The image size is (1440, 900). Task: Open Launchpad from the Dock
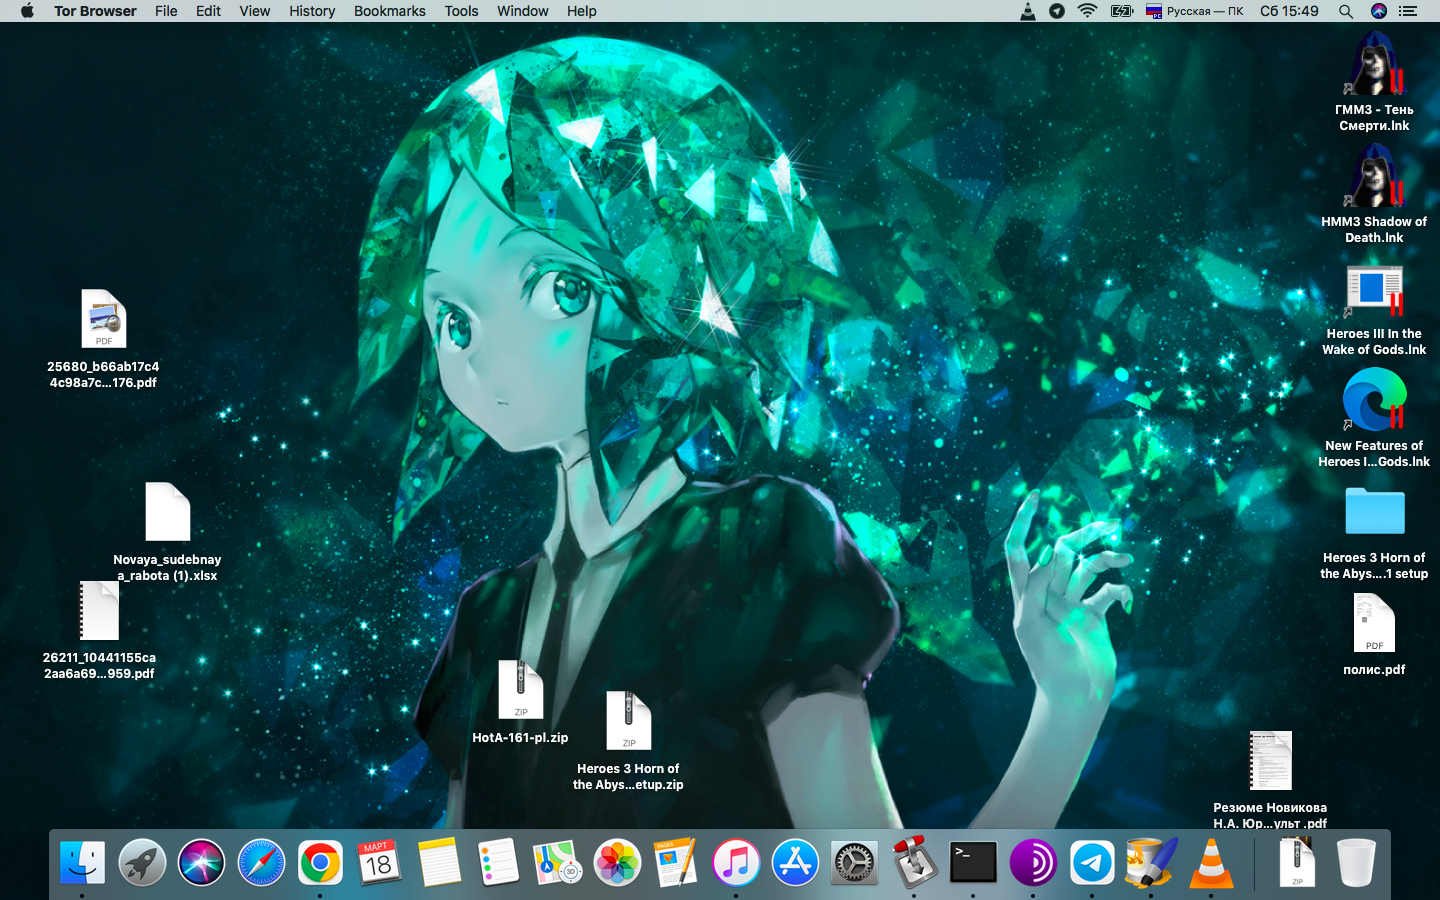tap(142, 862)
